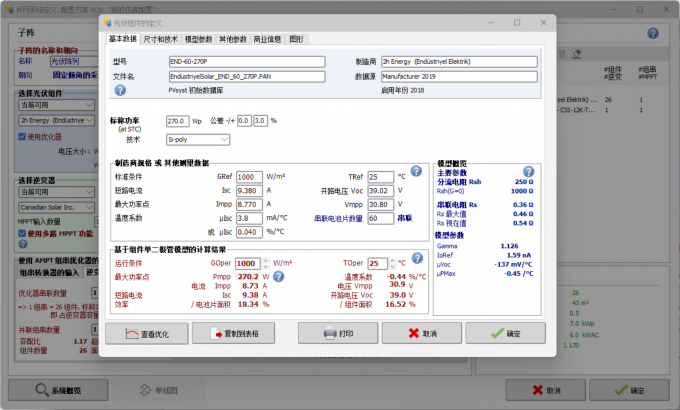Open the 组串转换器的输入 tab
680x410 pixels.
[x=49, y=272]
